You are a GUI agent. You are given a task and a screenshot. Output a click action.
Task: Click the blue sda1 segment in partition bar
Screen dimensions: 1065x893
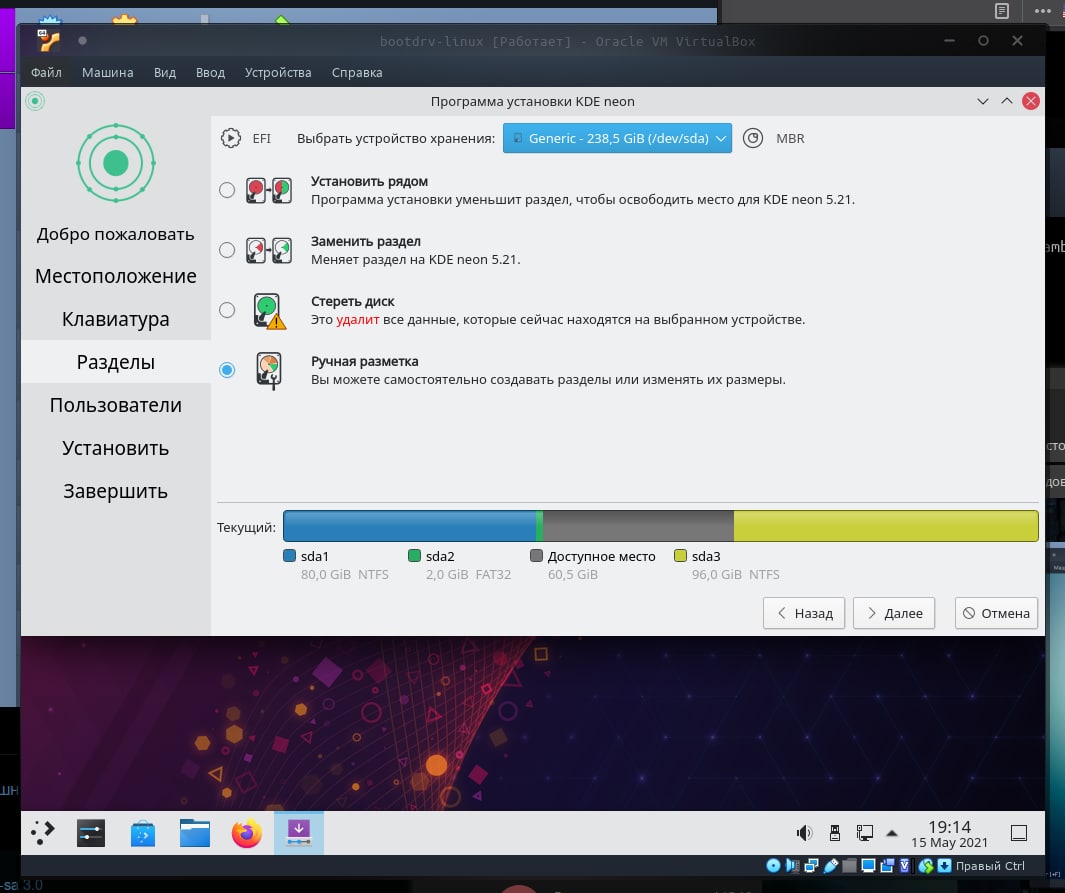point(410,526)
